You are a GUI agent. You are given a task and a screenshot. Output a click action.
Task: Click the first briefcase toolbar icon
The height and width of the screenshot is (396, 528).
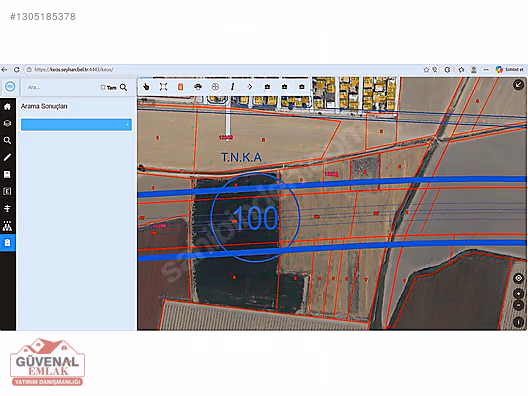[267, 87]
